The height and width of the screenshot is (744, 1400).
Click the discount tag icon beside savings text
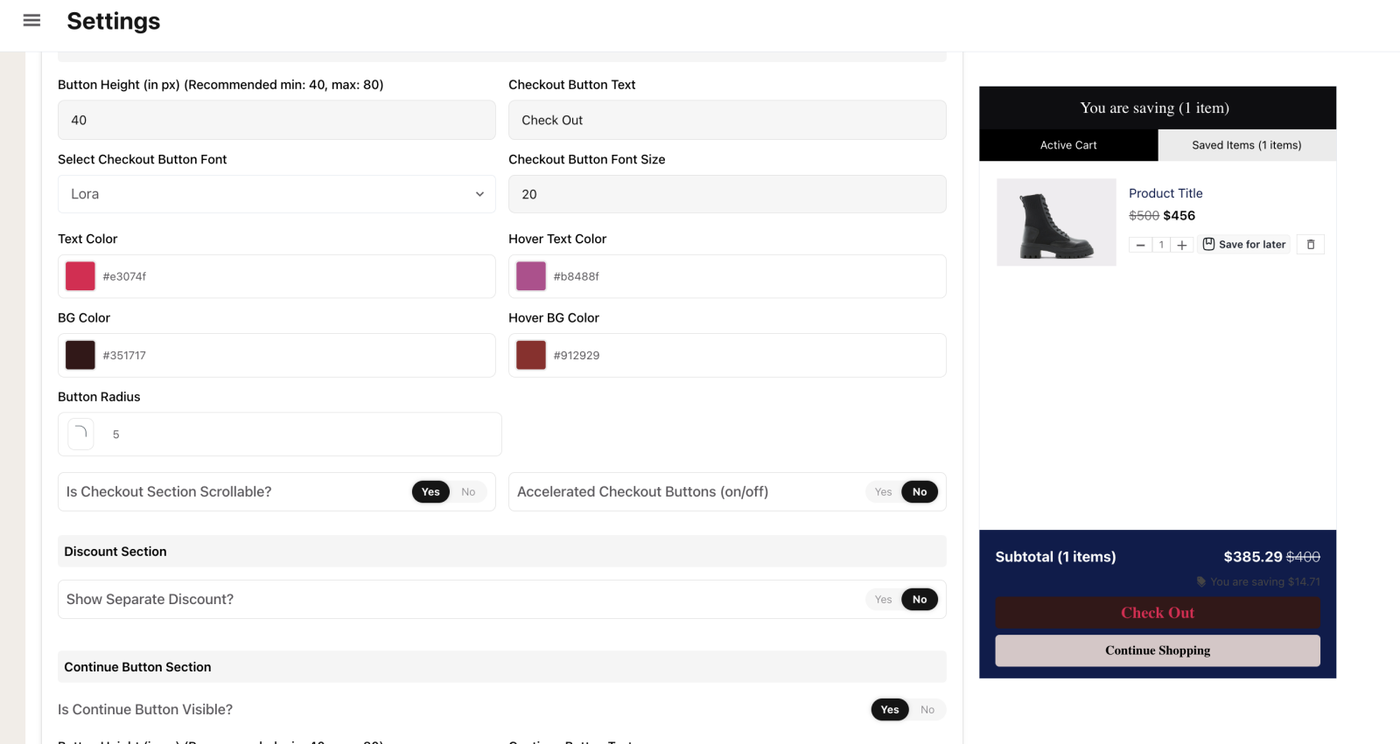pyautogui.click(x=1201, y=582)
